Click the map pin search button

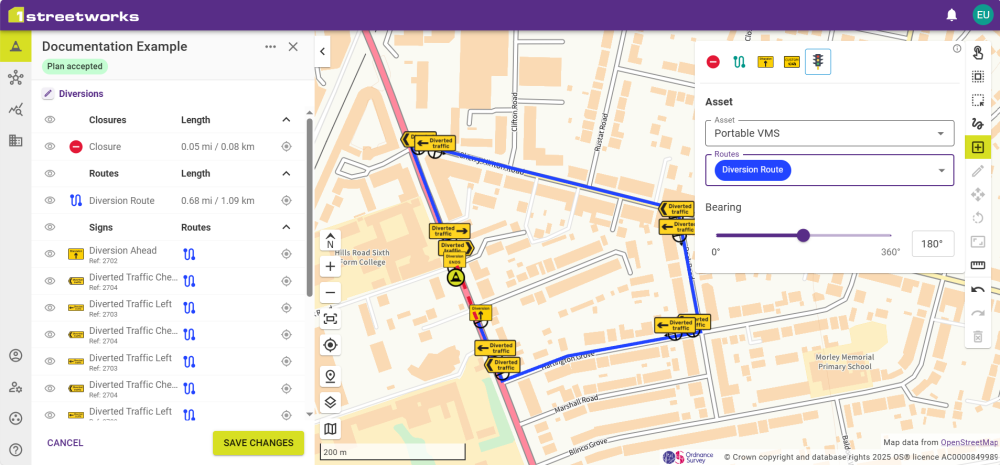point(330,376)
